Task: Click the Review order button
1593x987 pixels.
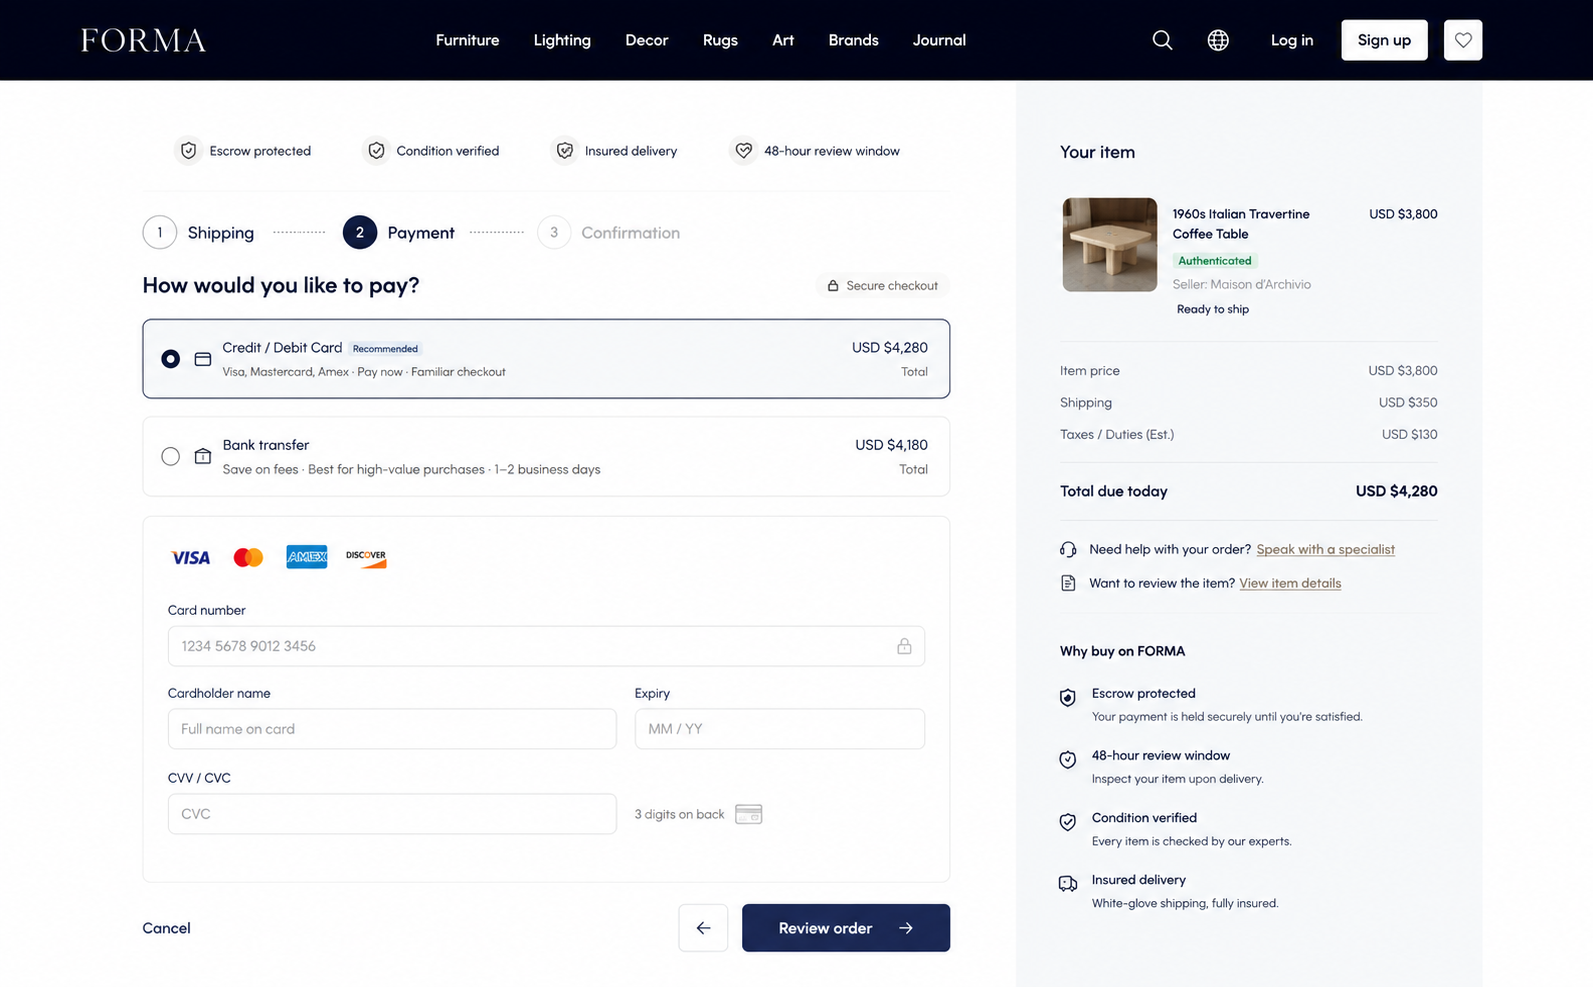Action: [846, 928]
